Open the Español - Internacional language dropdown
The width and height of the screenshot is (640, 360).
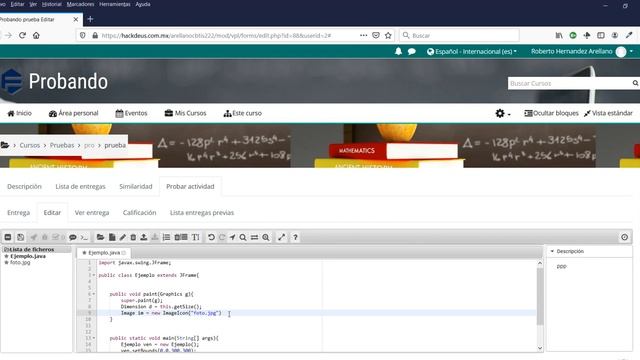(x=472, y=51)
